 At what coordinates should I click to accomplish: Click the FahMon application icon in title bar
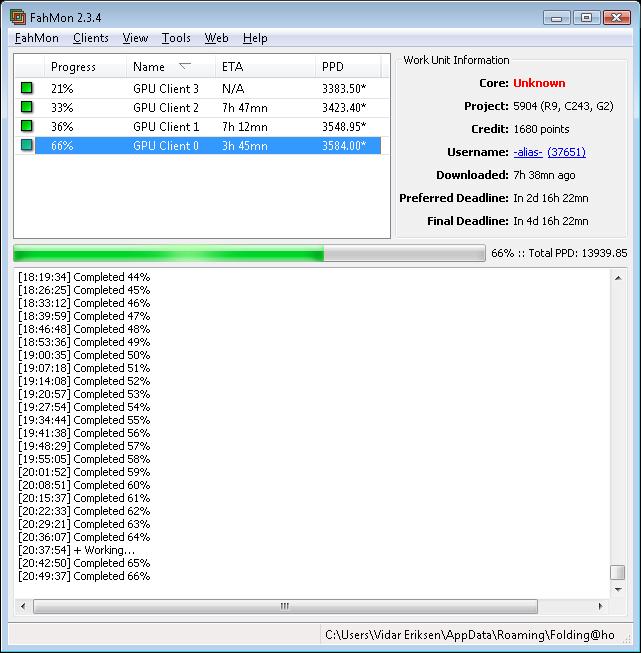[18, 17]
